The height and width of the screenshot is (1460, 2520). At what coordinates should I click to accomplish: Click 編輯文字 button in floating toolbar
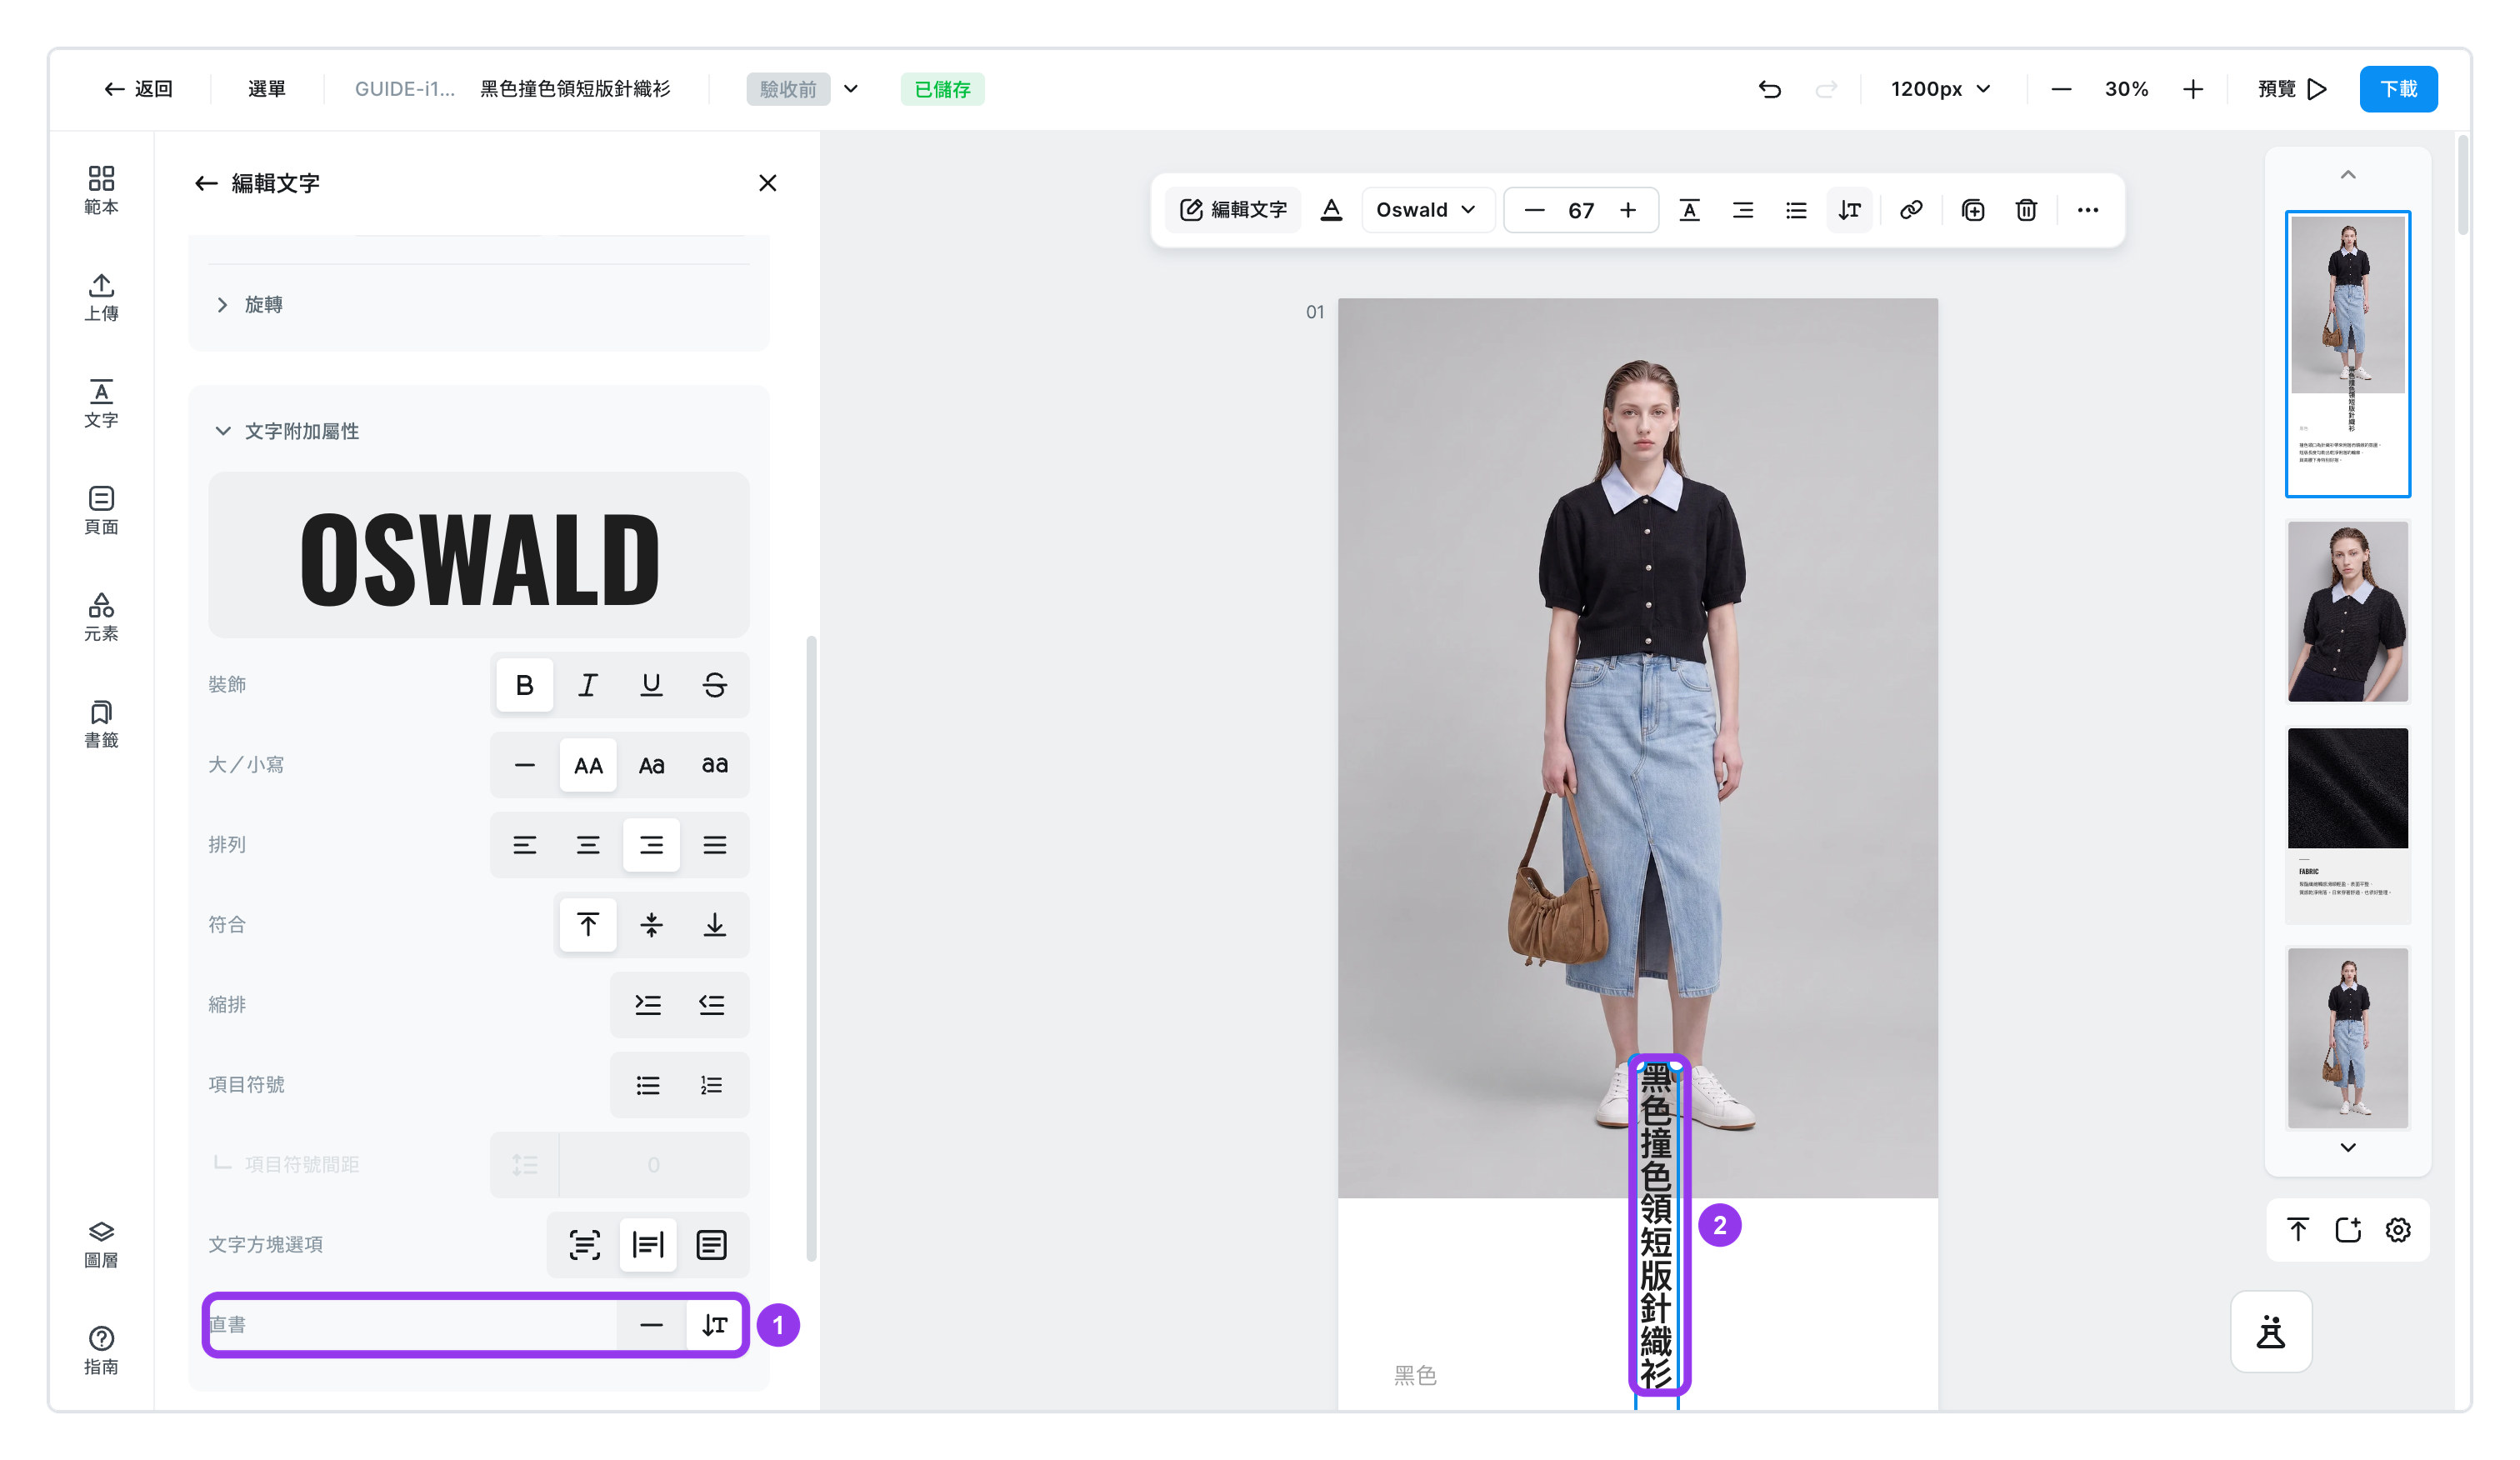(1234, 210)
